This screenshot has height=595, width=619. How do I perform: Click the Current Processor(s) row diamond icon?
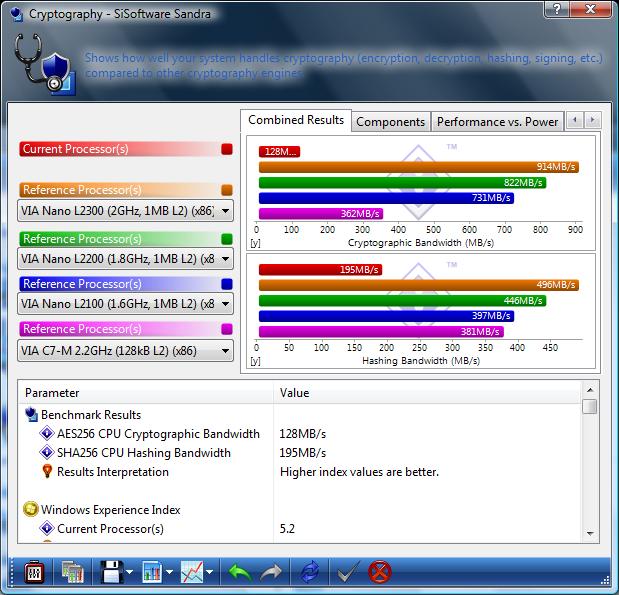(x=47, y=528)
